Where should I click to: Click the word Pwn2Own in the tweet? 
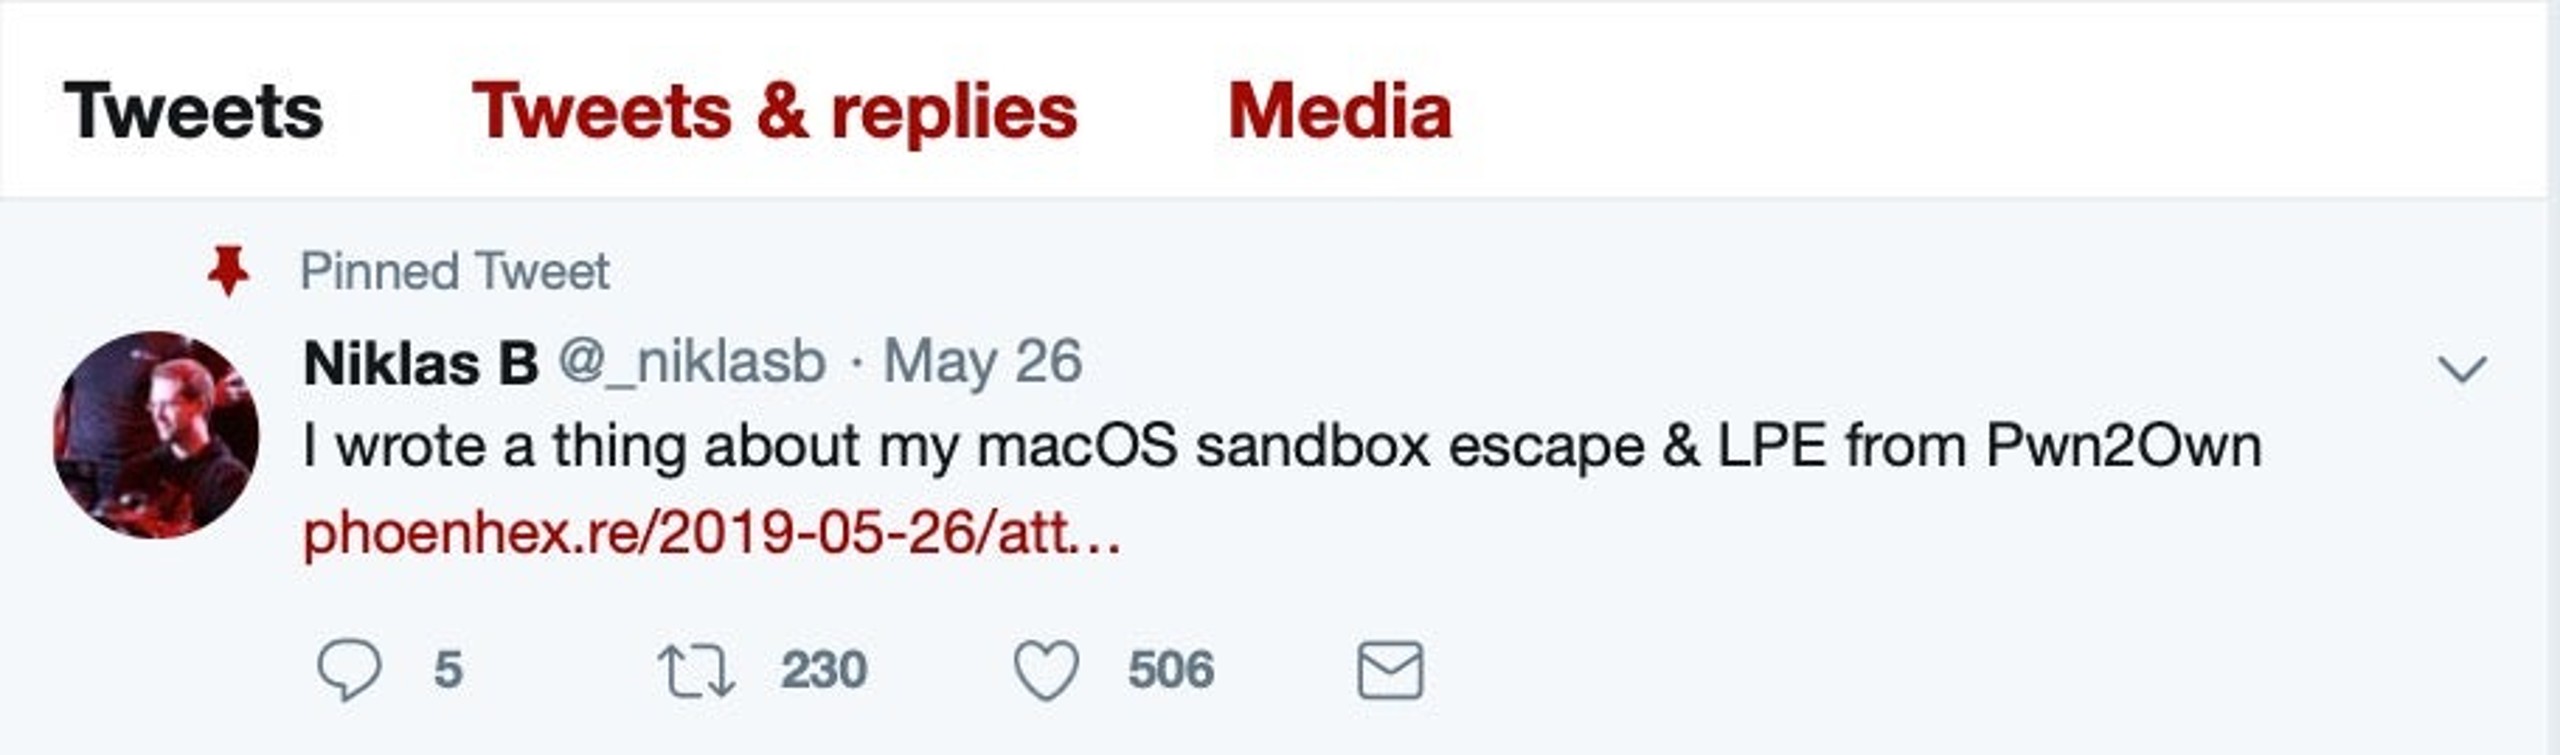click(x=2123, y=446)
